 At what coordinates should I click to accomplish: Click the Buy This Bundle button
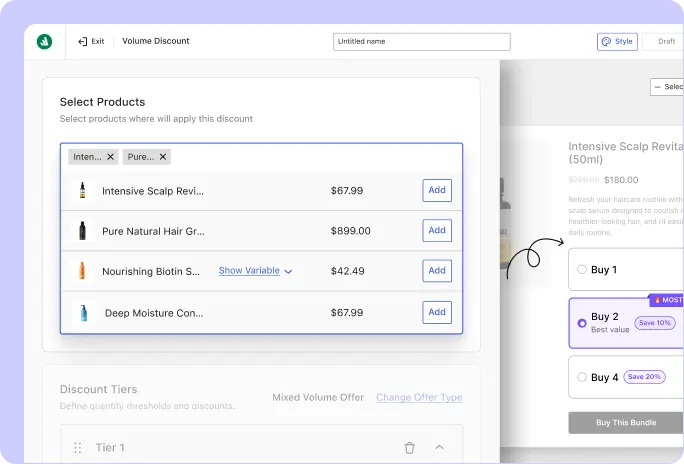[x=626, y=423]
